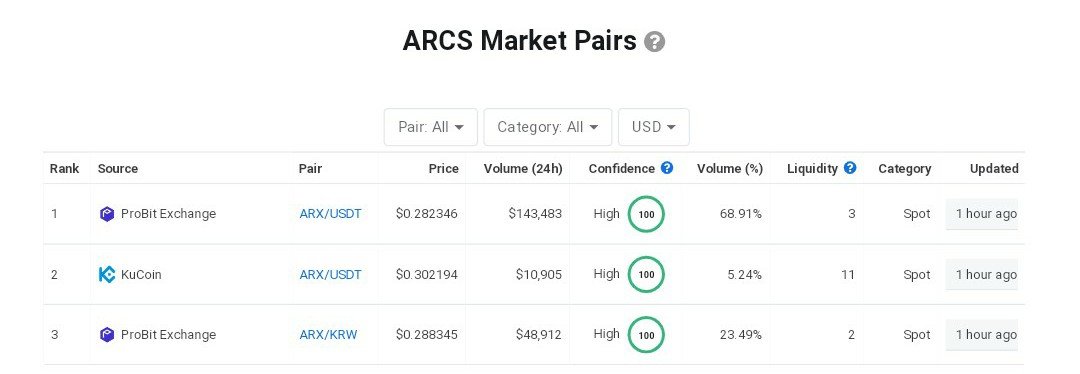Open the ProBit ARX/USDT pair link in row 1
This screenshot has height=374, width=1080.
331,214
